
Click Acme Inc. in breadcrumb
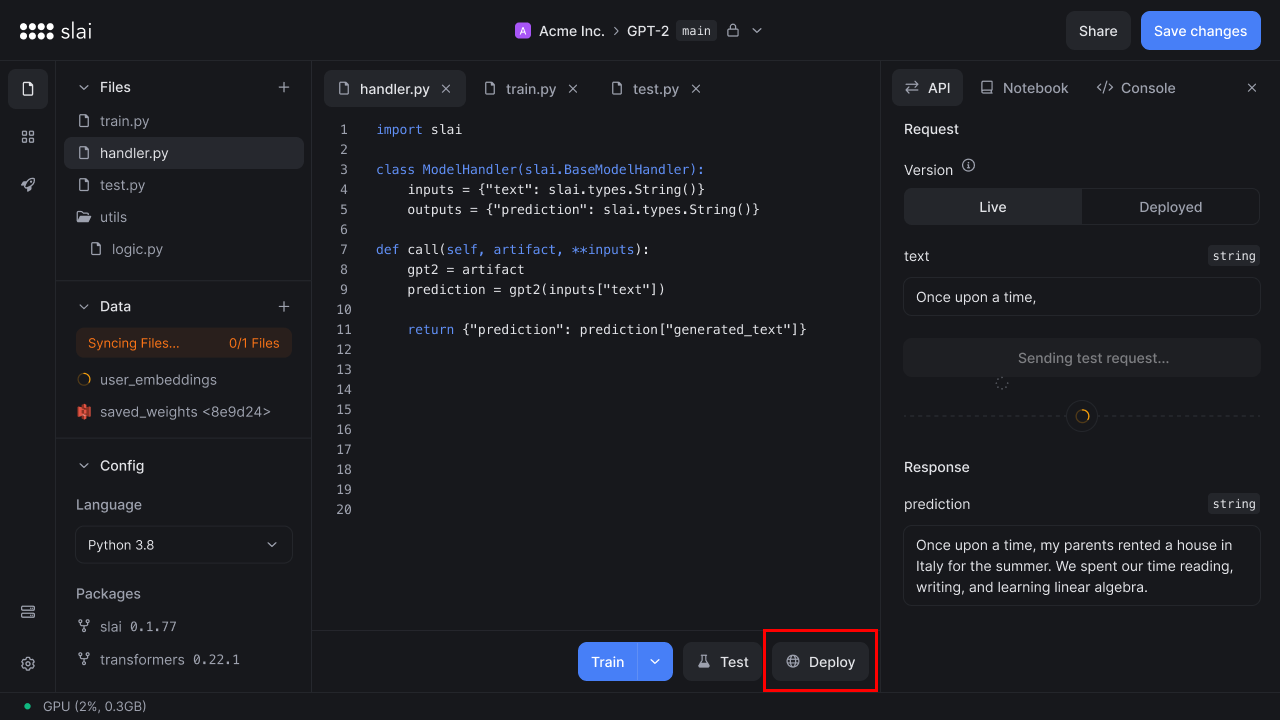(572, 31)
